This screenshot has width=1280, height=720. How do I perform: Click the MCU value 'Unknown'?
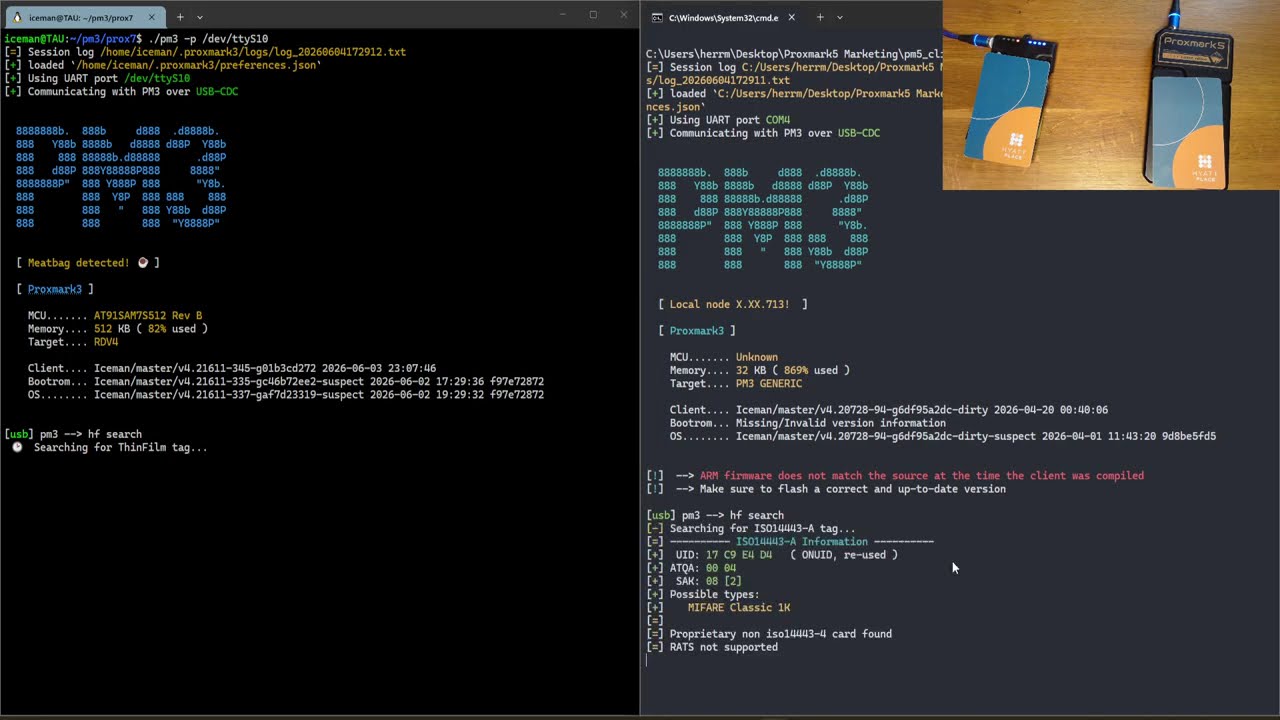tap(757, 357)
